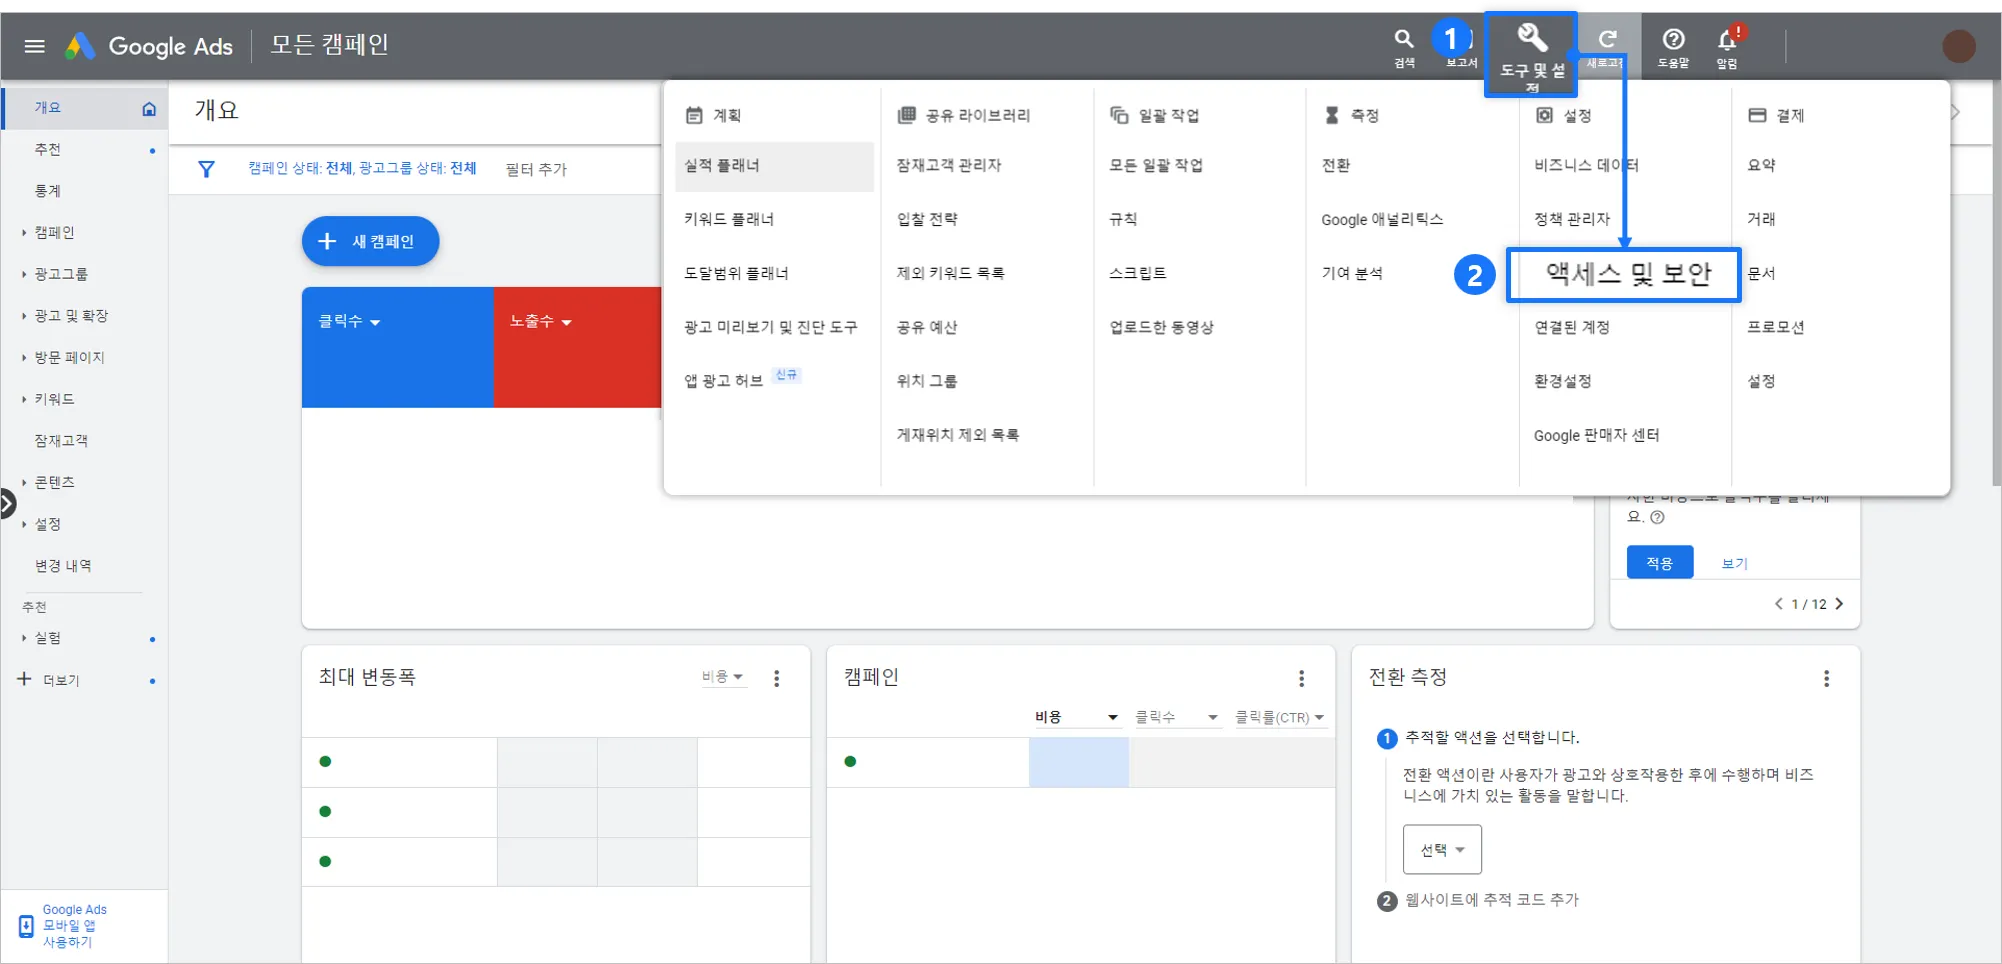Select 잠재고객 관리자 in the menu
The image size is (2002, 964).
(x=948, y=165)
